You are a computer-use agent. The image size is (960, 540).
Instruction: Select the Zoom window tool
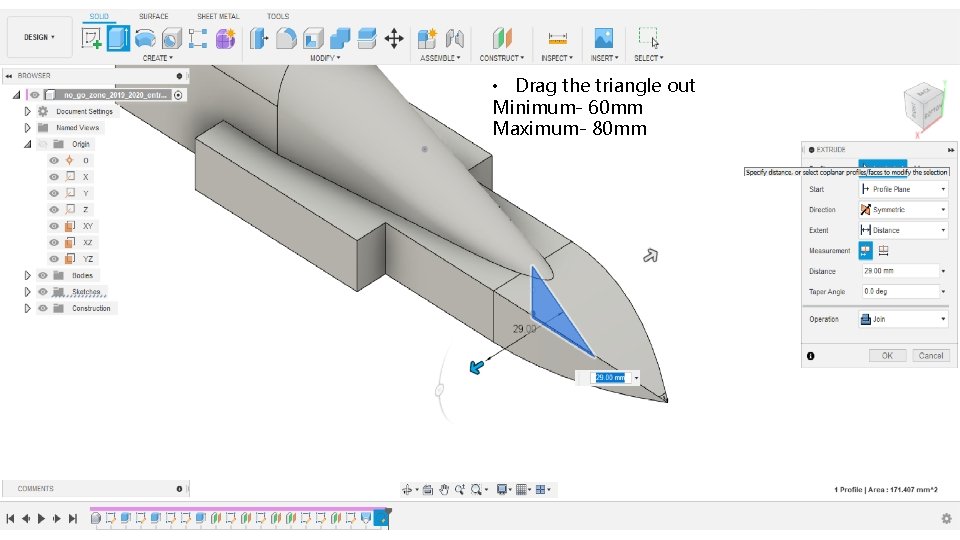coord(460,489)
